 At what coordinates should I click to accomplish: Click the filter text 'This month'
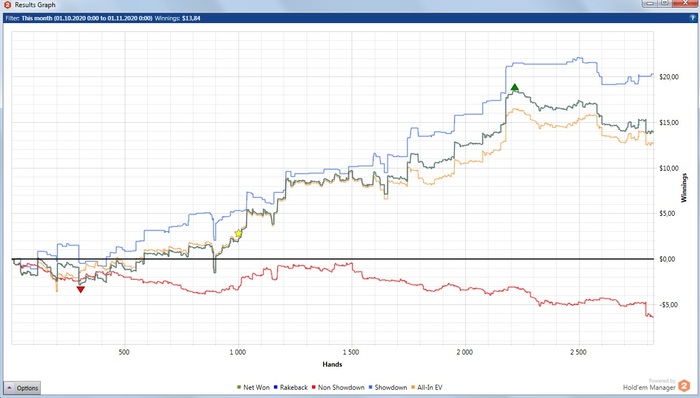click(x=37, y=18)
